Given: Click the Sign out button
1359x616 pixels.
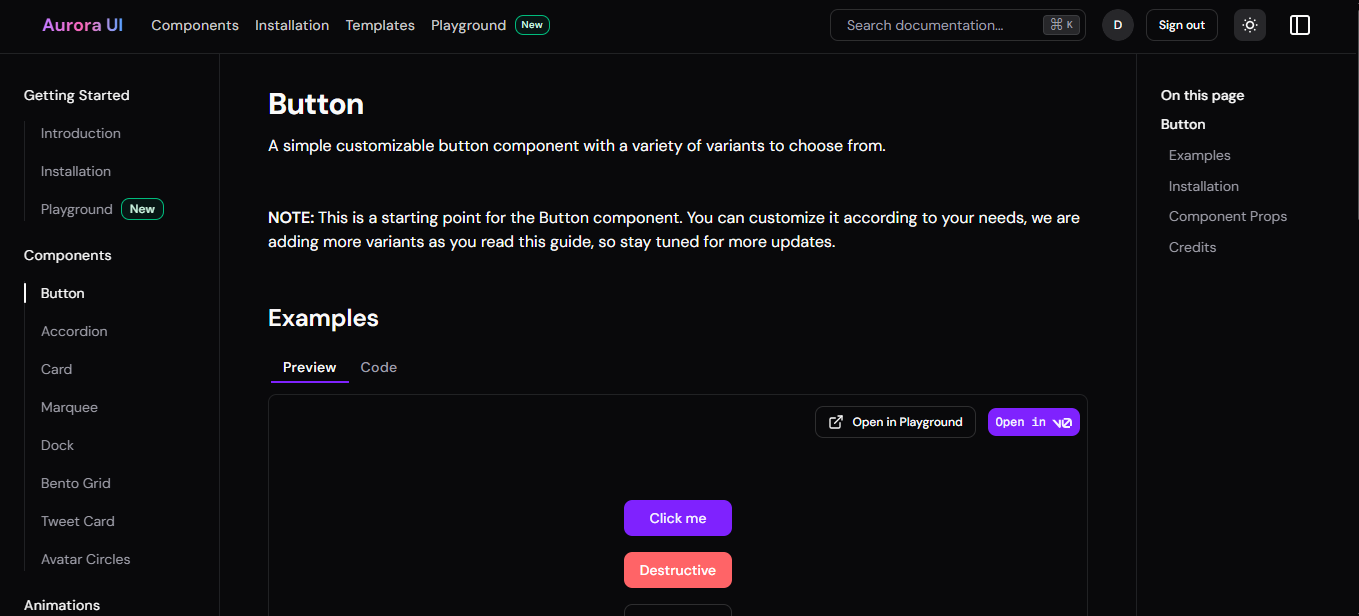Looking at the screenshot, I should [x=1182, y=25].
